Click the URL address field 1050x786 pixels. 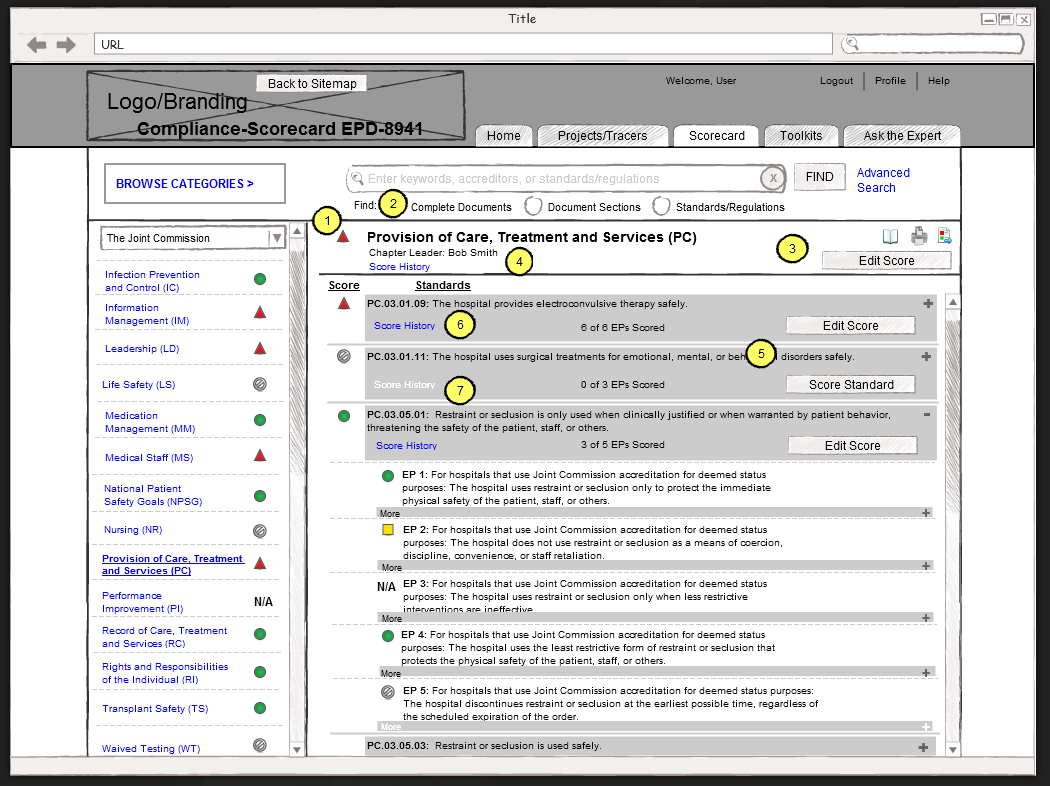click(x=463, y=44)
